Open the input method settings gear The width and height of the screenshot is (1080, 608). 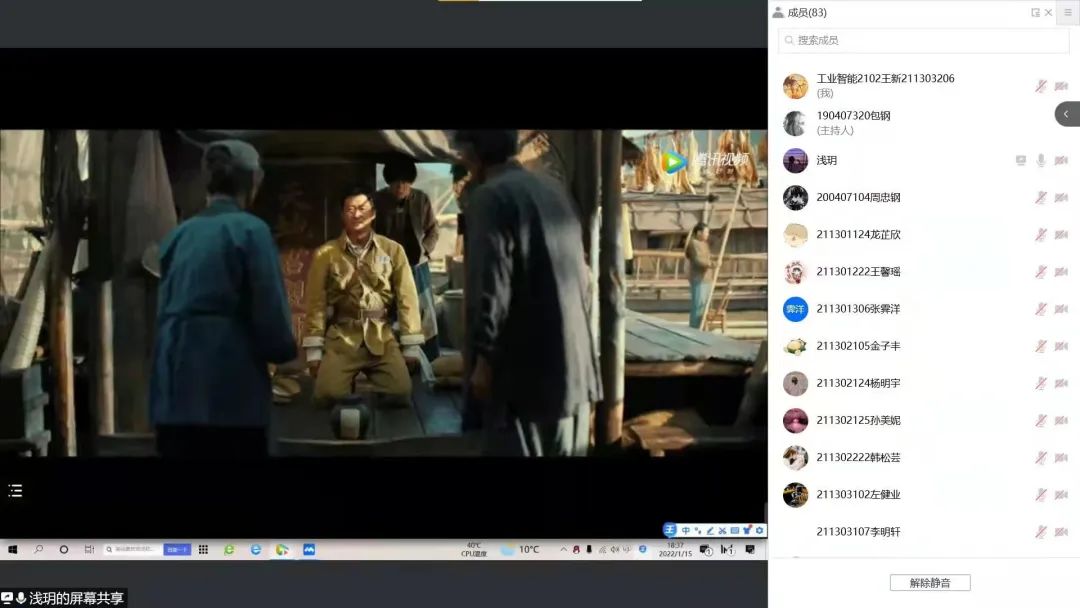point(759,530)
